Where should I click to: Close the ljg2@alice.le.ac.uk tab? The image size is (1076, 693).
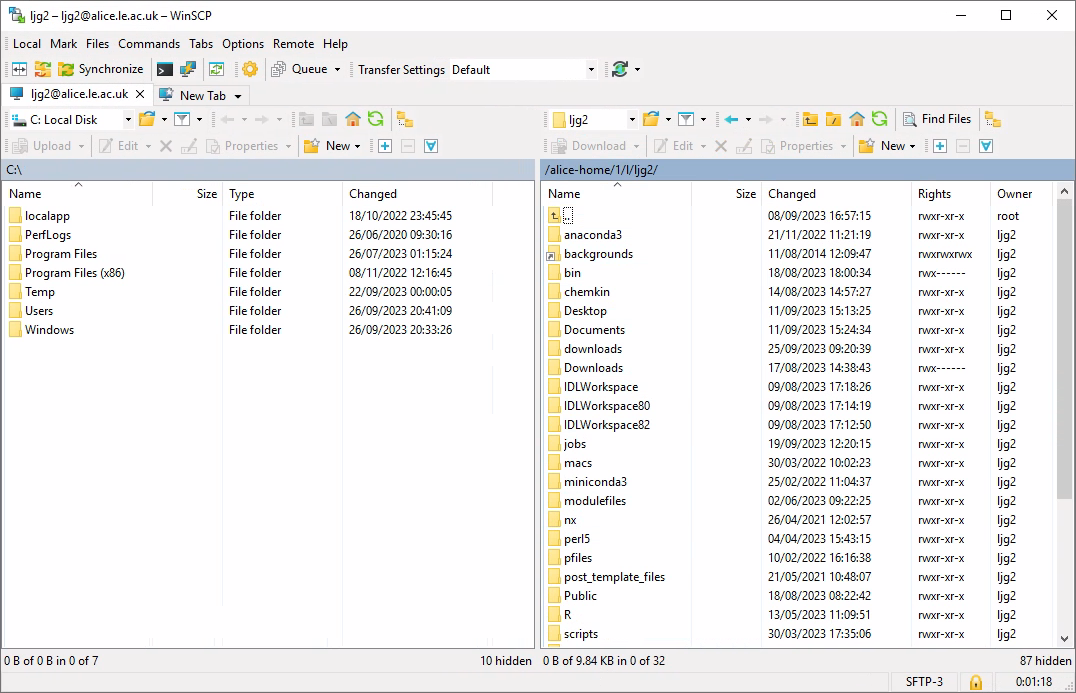coord(140,94)
